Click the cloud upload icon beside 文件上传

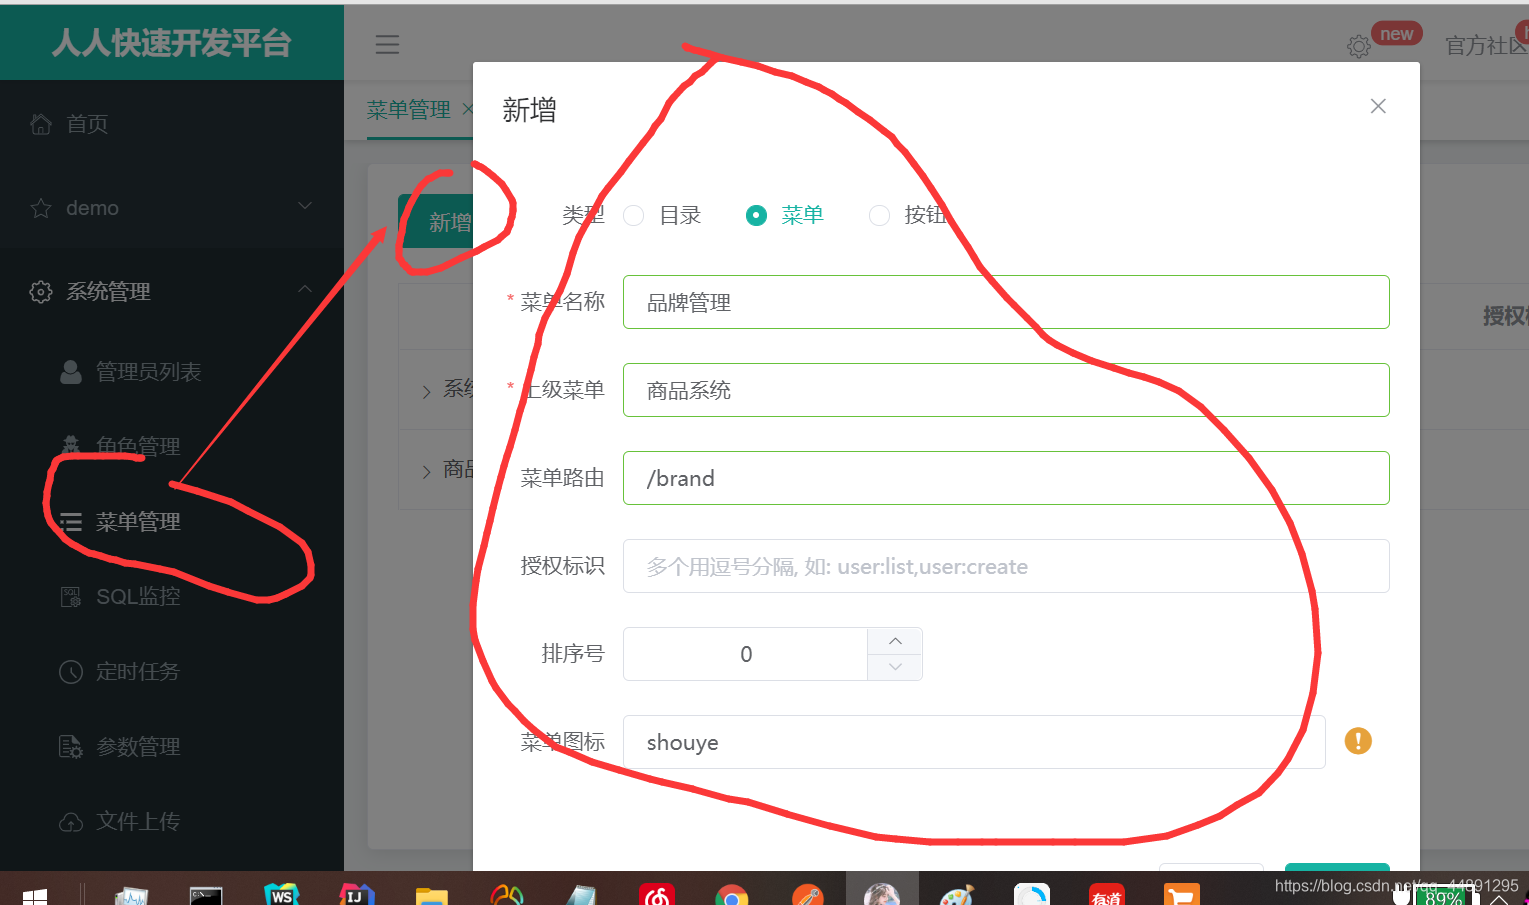[x=71, y=822]
